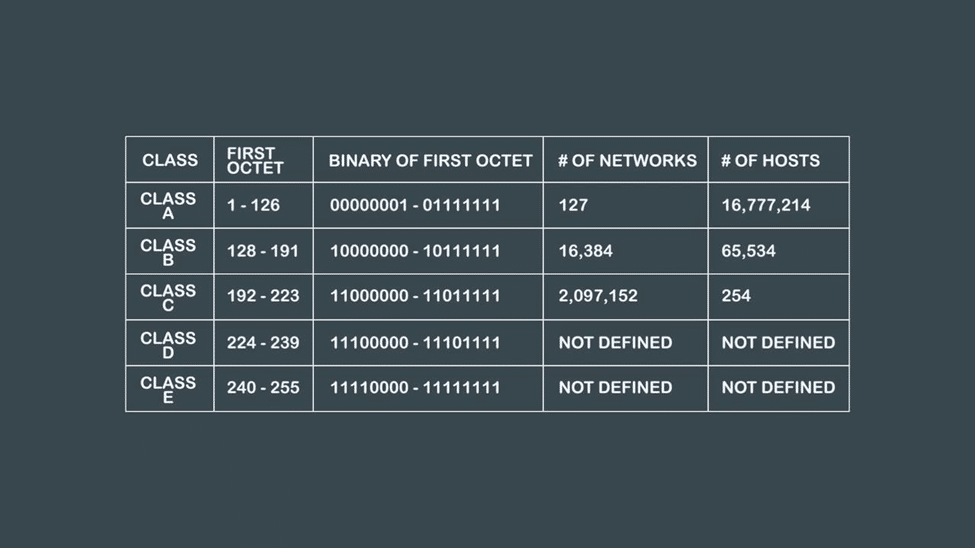Select the CLASS E row label

pyautogui.click(x=168, y=389)
